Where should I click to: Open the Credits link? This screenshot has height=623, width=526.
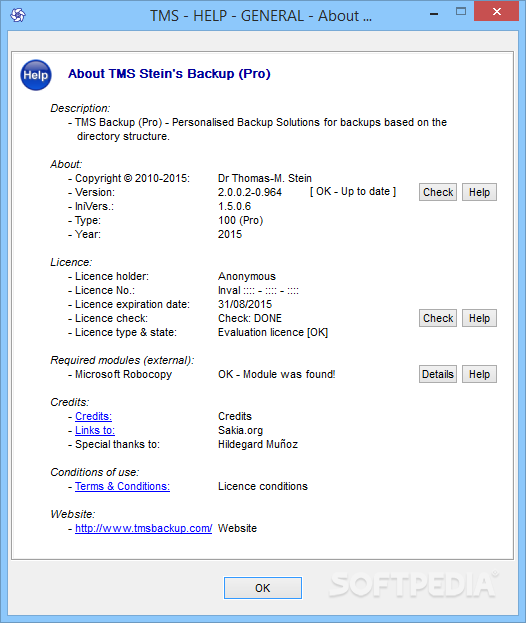(93, 416)
